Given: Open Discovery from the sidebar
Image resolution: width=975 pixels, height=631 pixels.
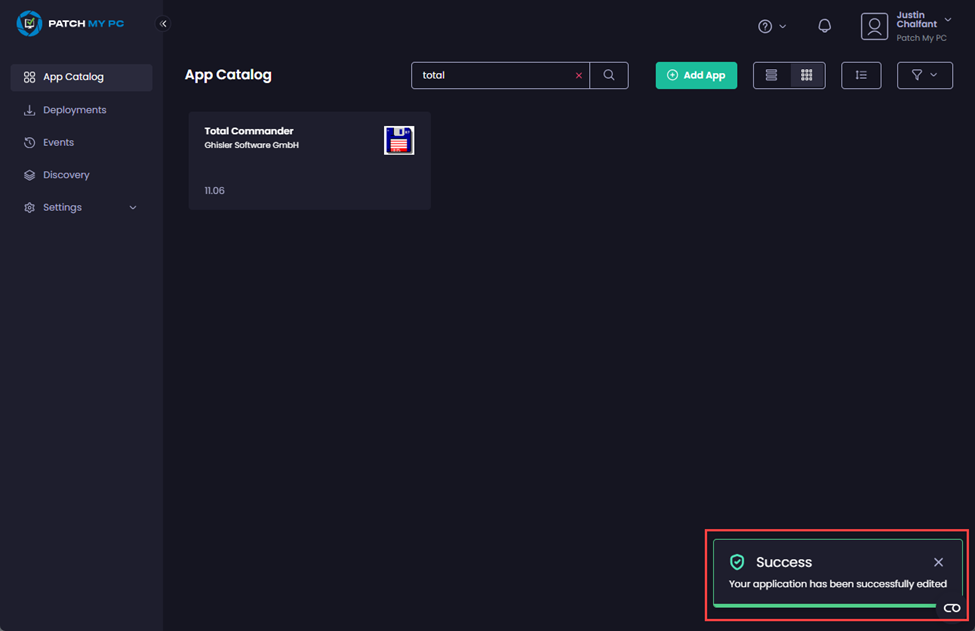Looking at the screenshot, I should tap(28, 174).
